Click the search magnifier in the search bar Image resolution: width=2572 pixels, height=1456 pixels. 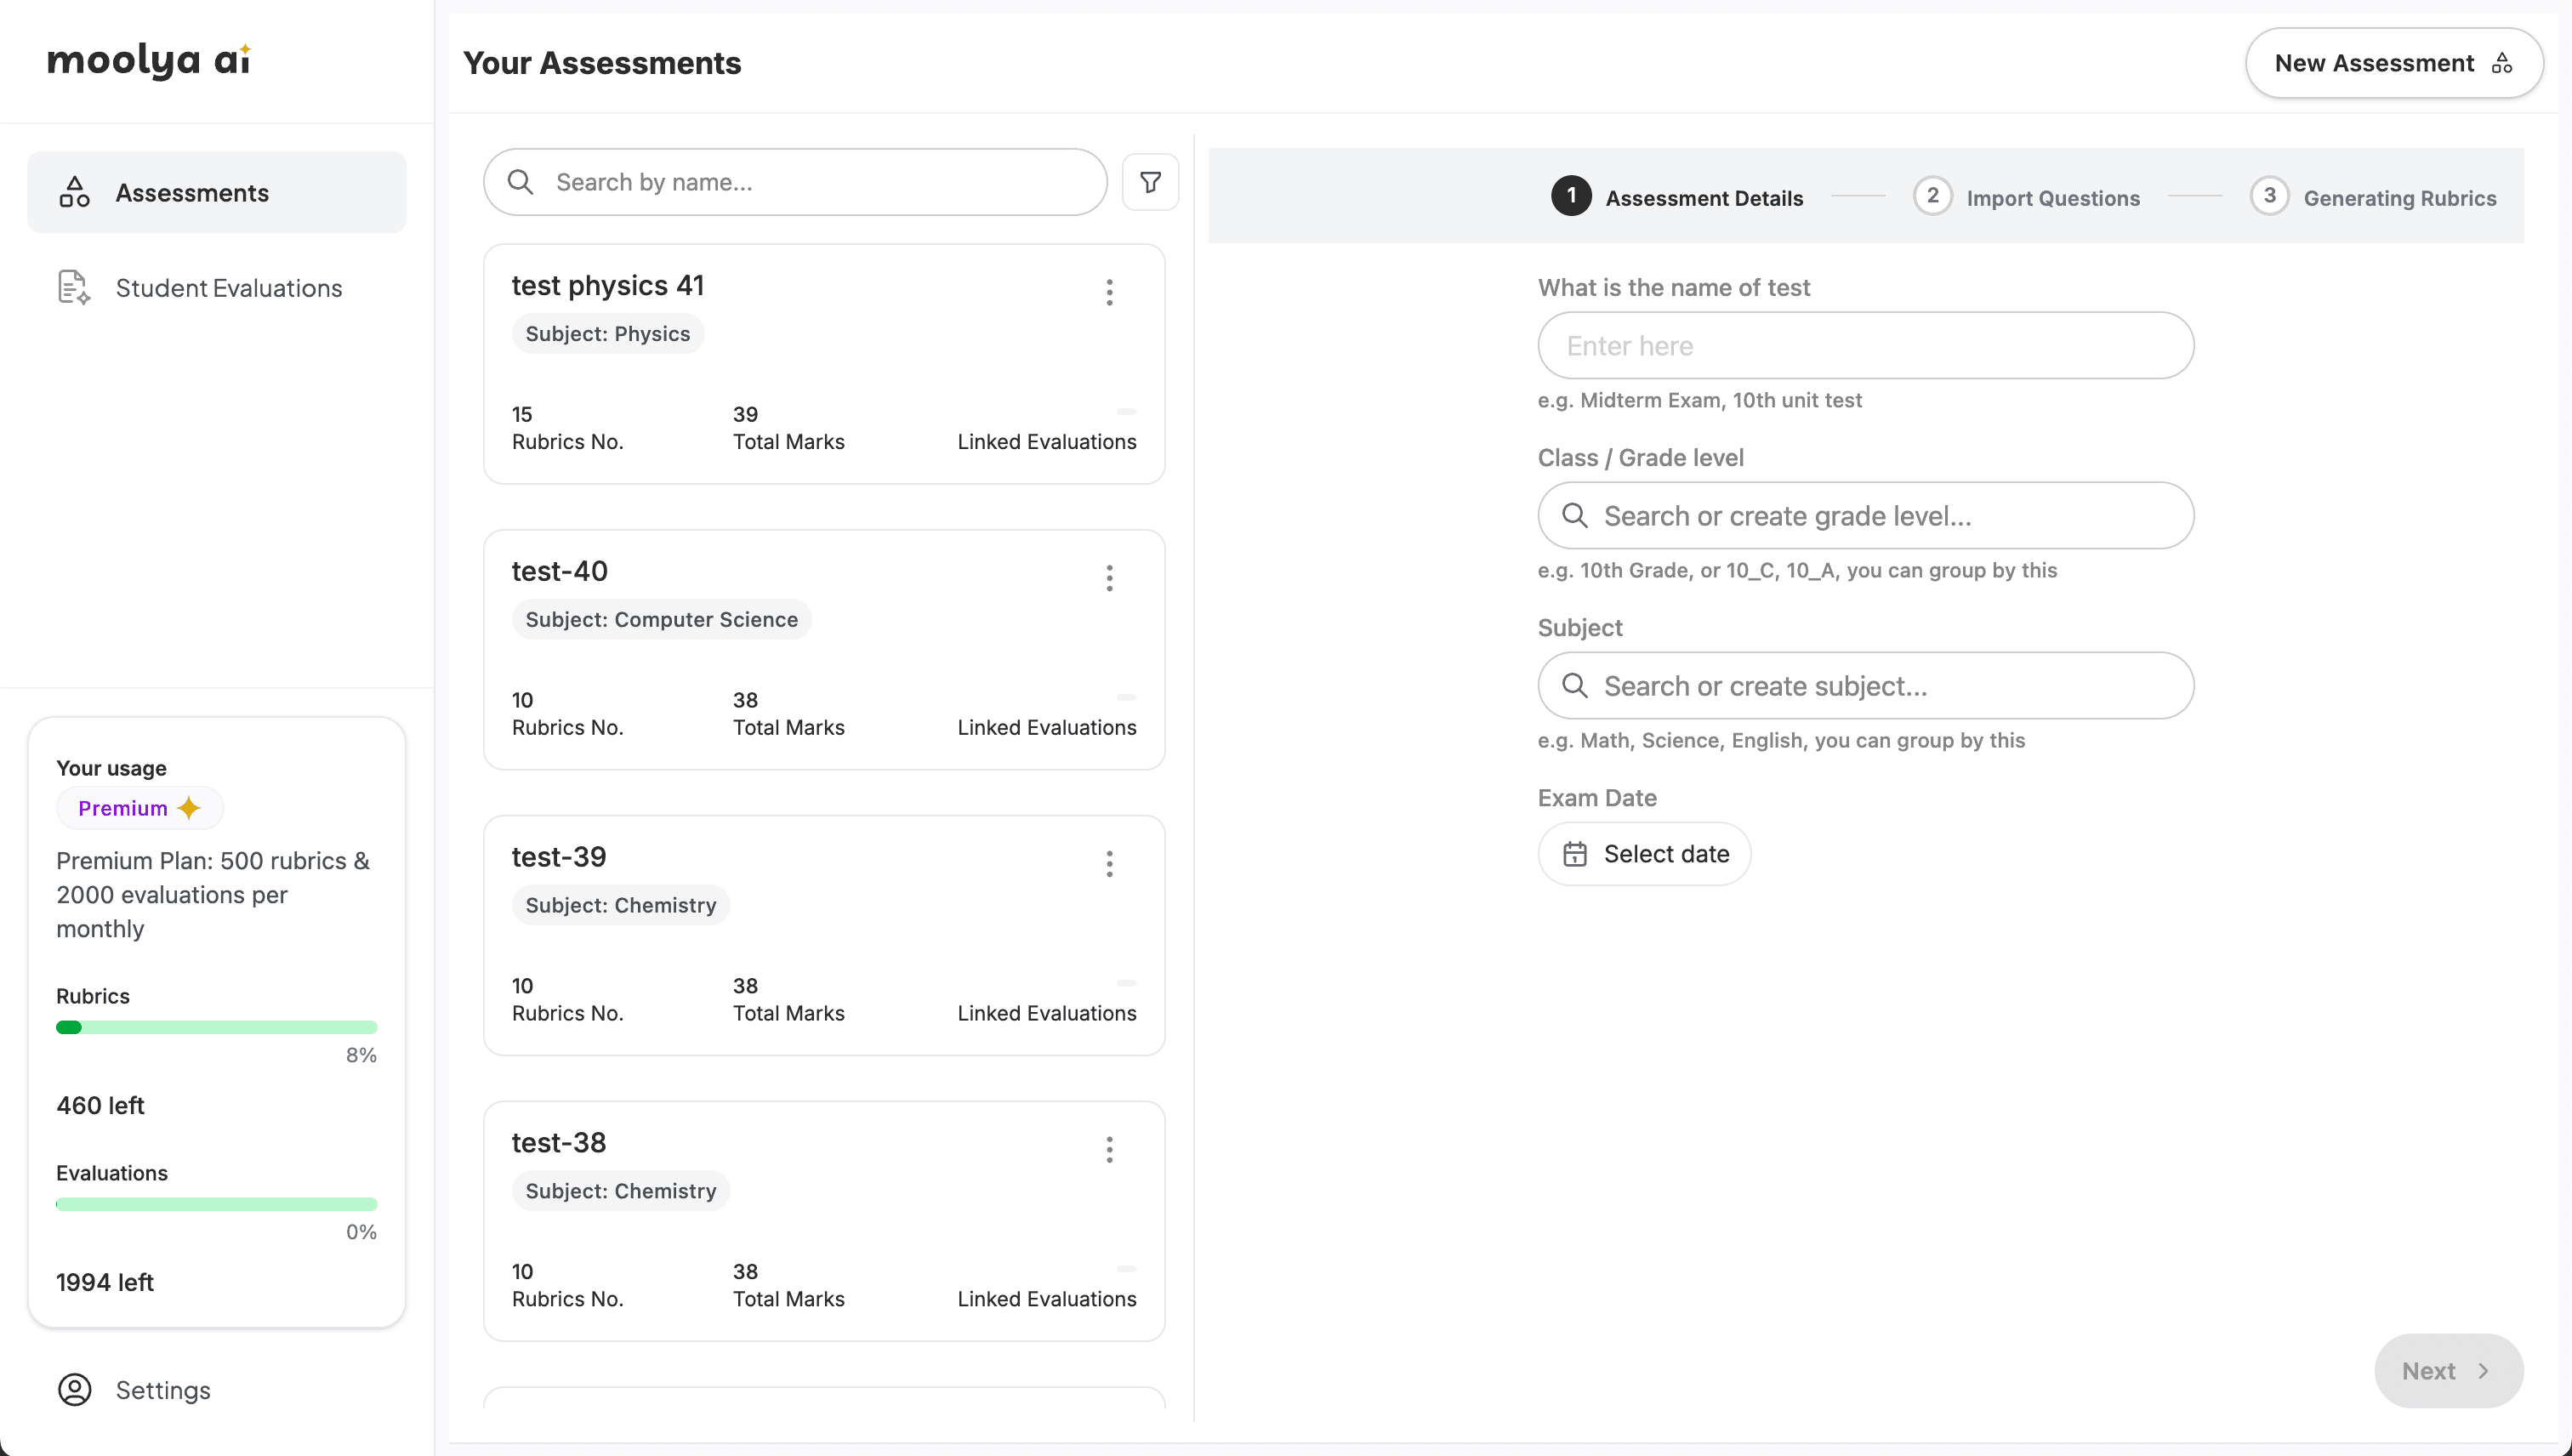[520, 181]
